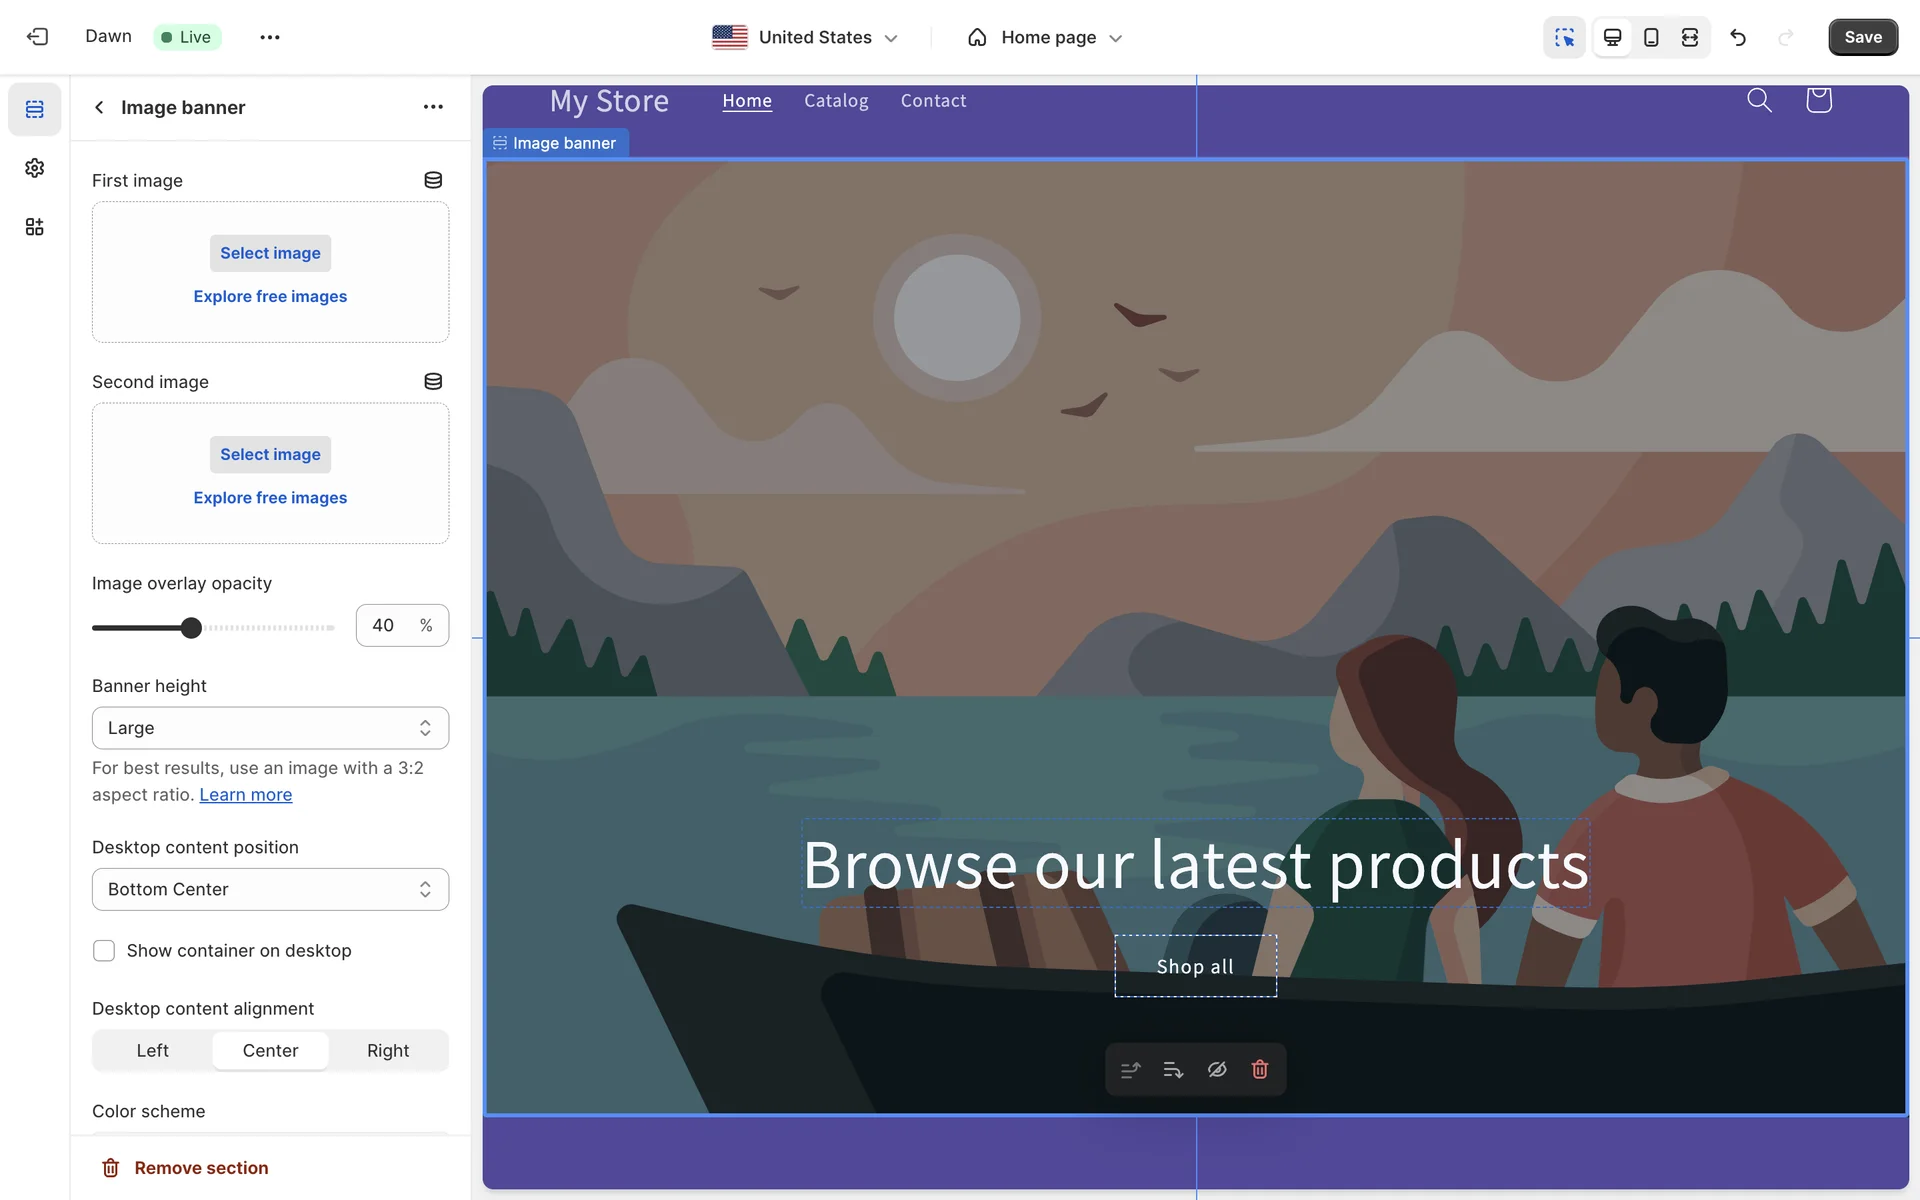Click the undo arrow icon
Image resolution: width=1920 pixels, height=1200 pixels.
point(1738,37)
